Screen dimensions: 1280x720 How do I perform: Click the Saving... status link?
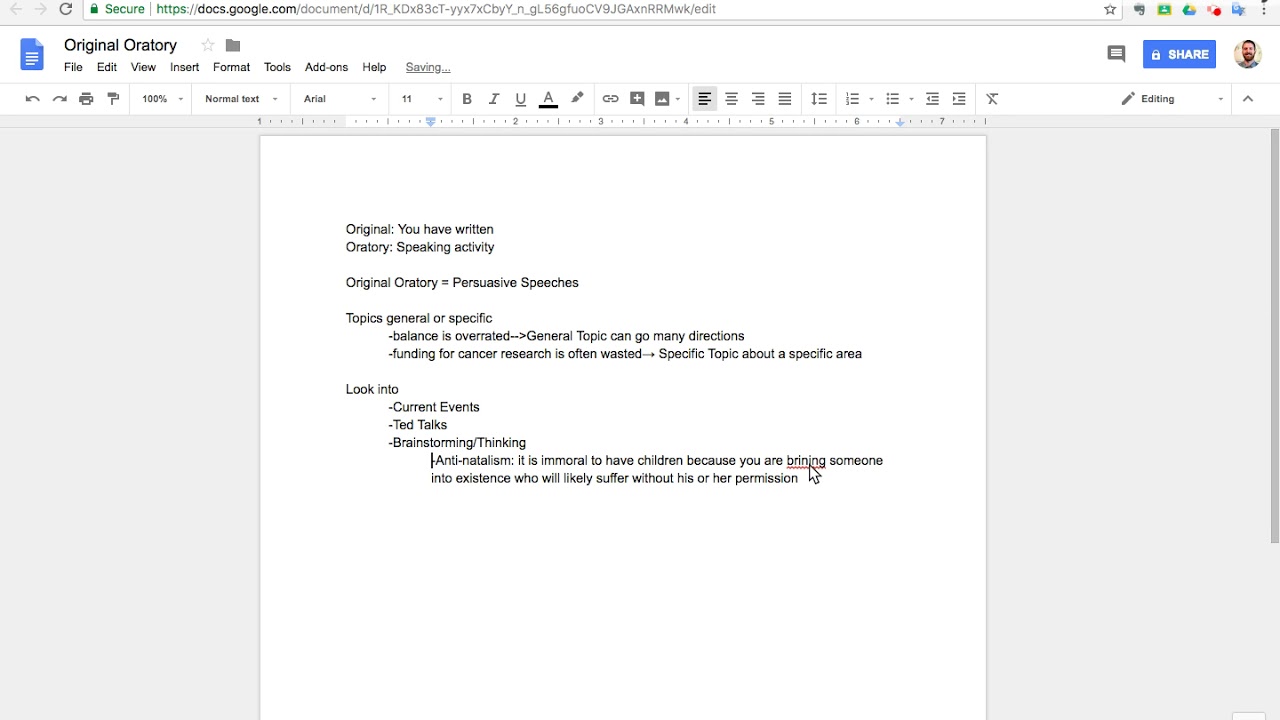(428, 67)
